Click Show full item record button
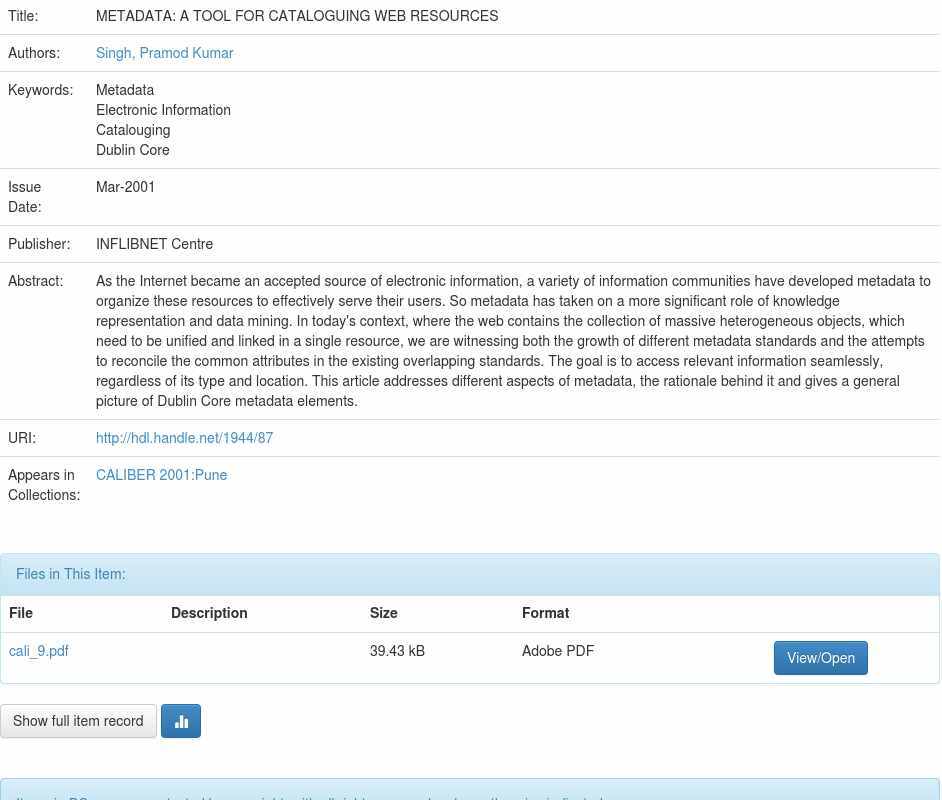 pyautogui.click(x=78, y=721)
